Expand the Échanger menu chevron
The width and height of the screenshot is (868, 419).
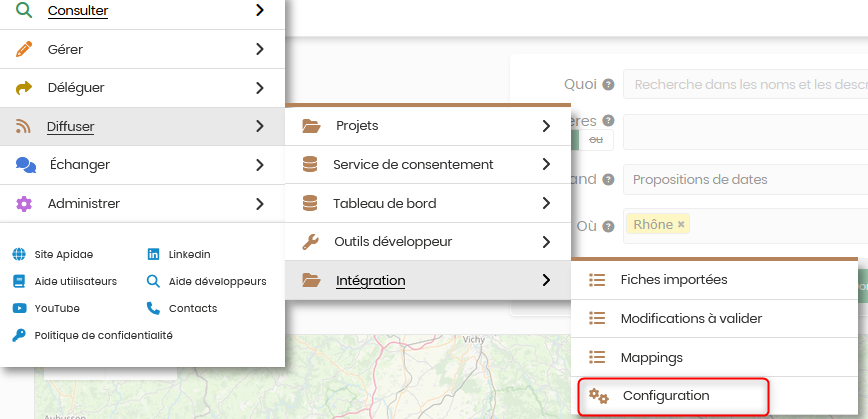coord(260,165)
